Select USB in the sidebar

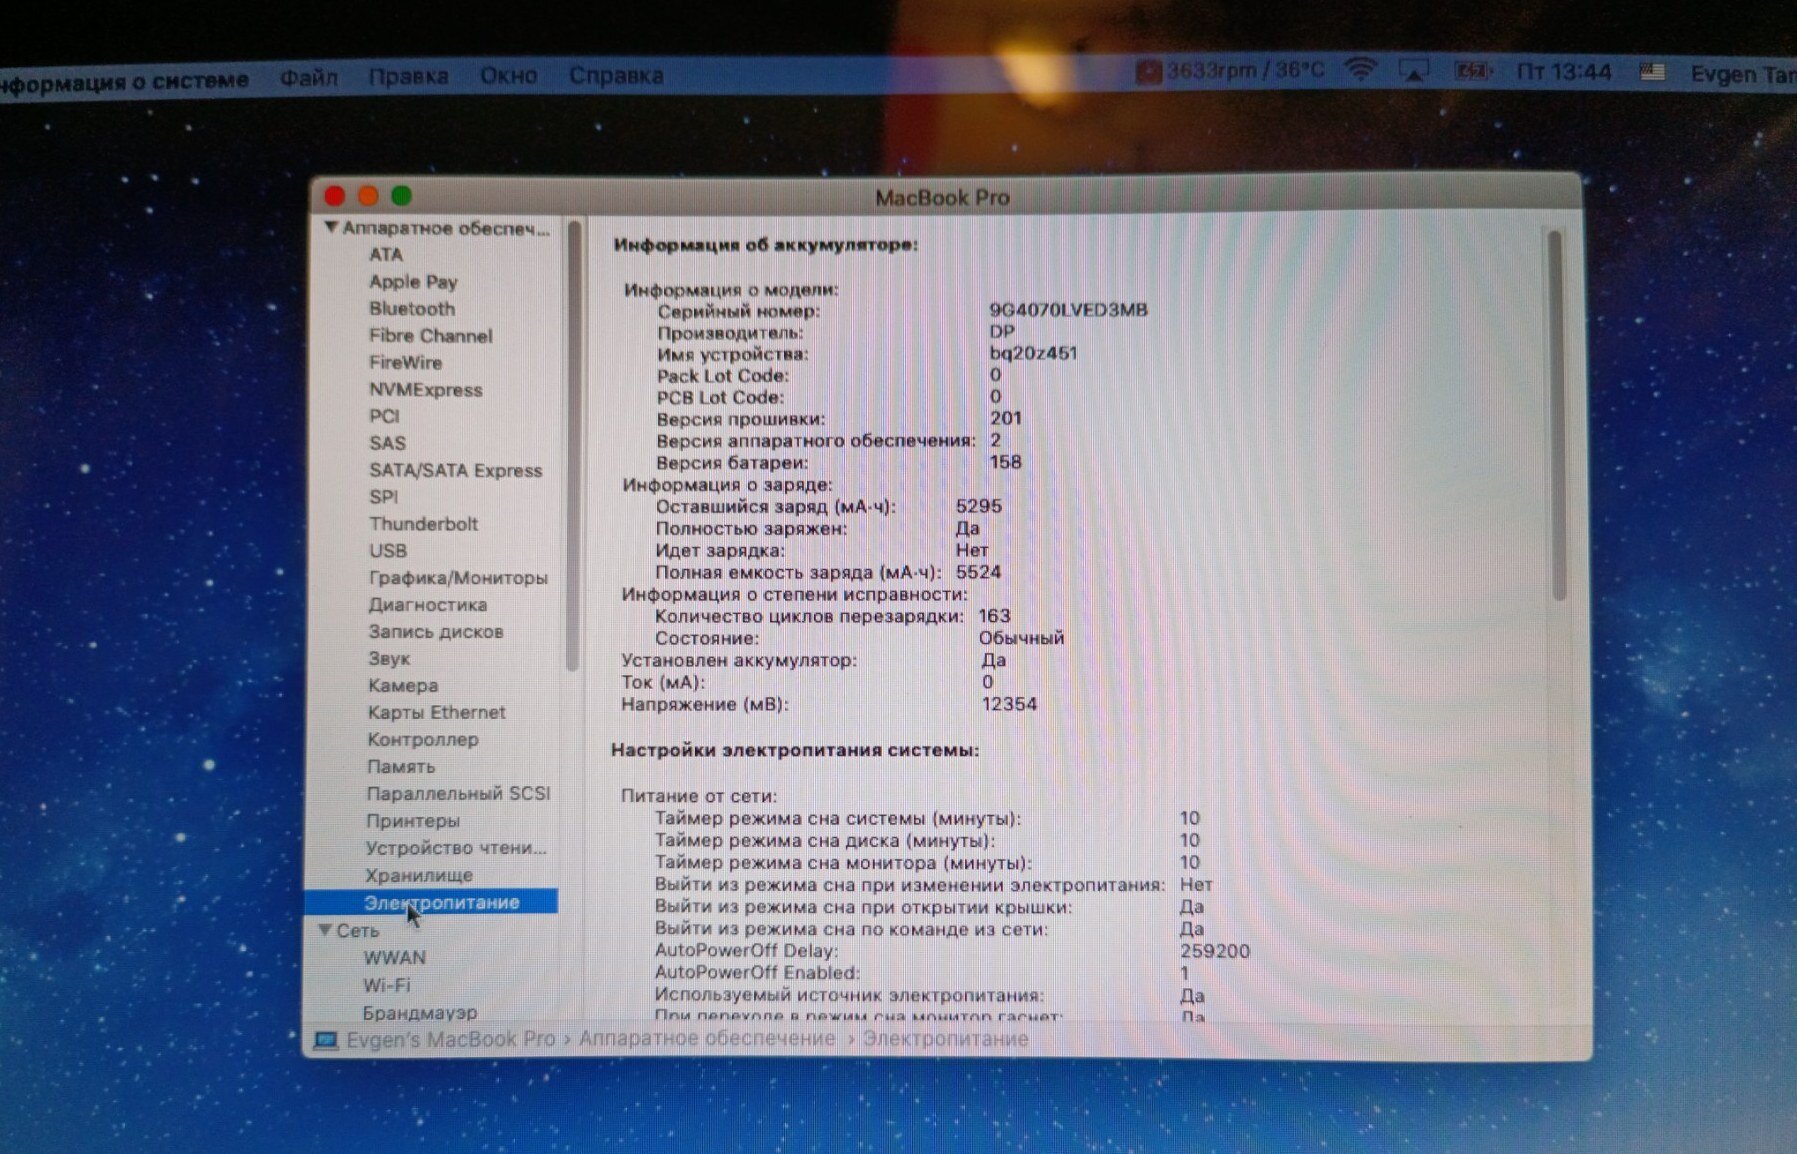pyautogui.click(x=387, y=551)
